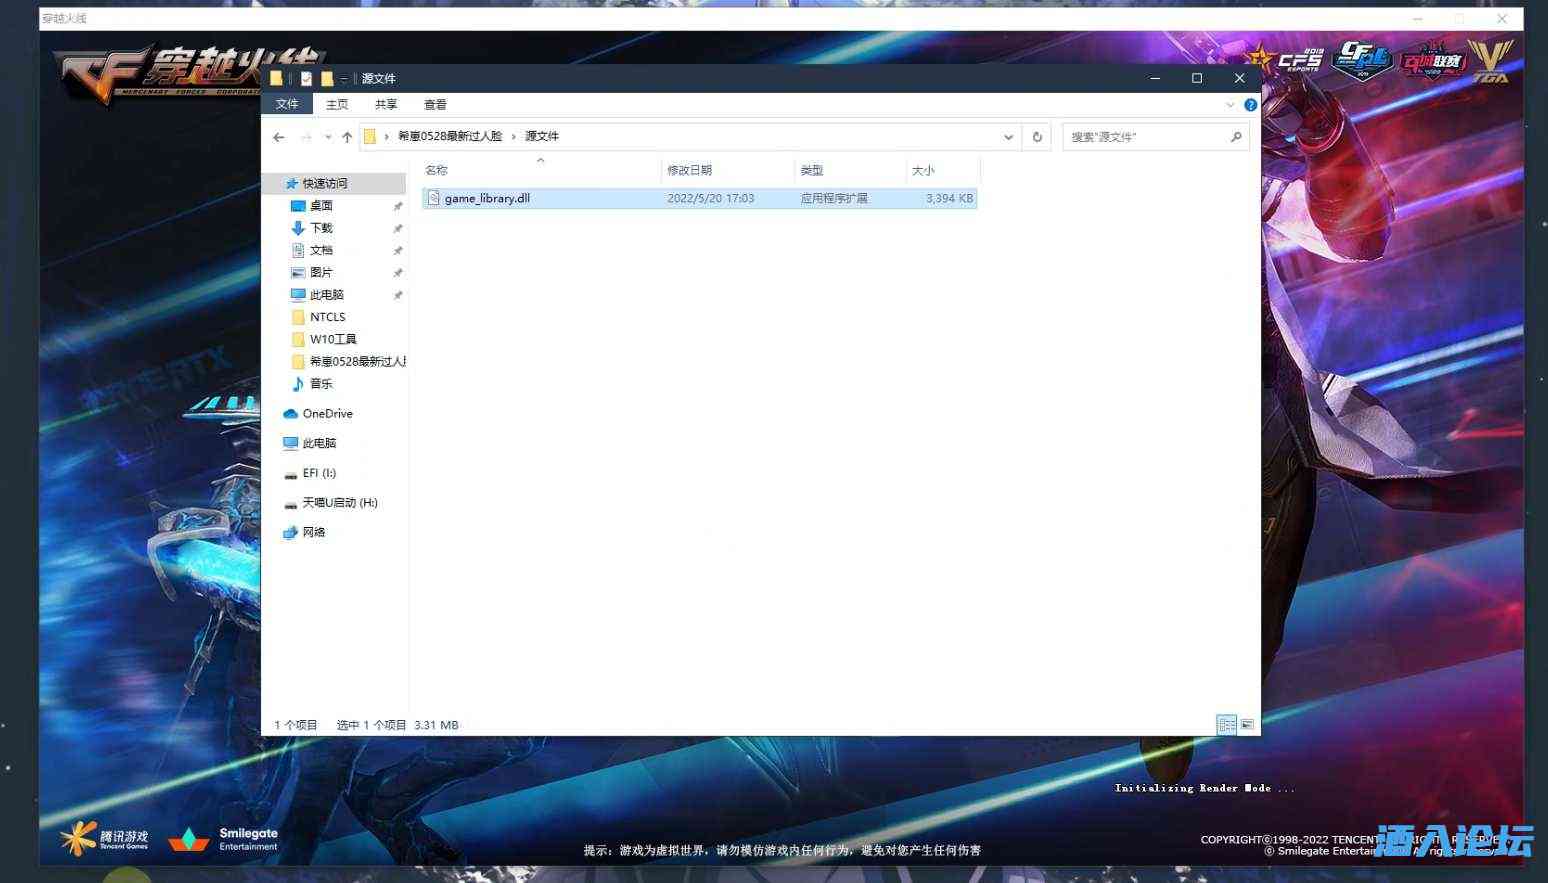
Task: Click the Help question mark icon
Action: click(1250, 104)
